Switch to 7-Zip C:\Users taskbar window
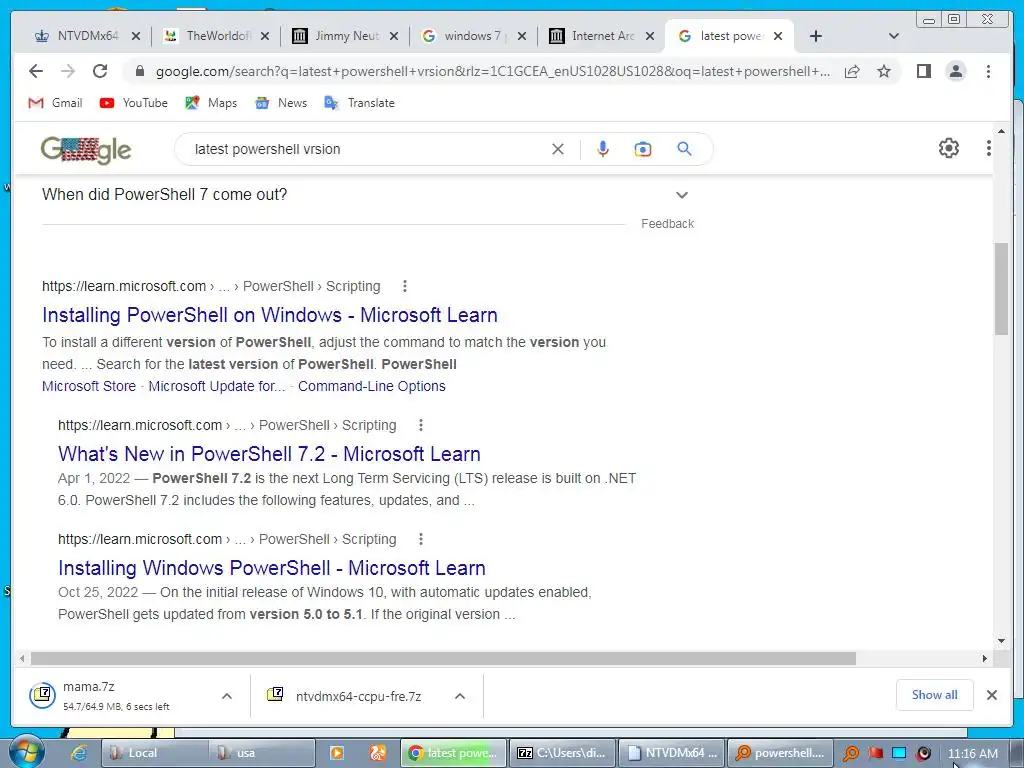The image size is (1024, 768). tap(563, 753)
